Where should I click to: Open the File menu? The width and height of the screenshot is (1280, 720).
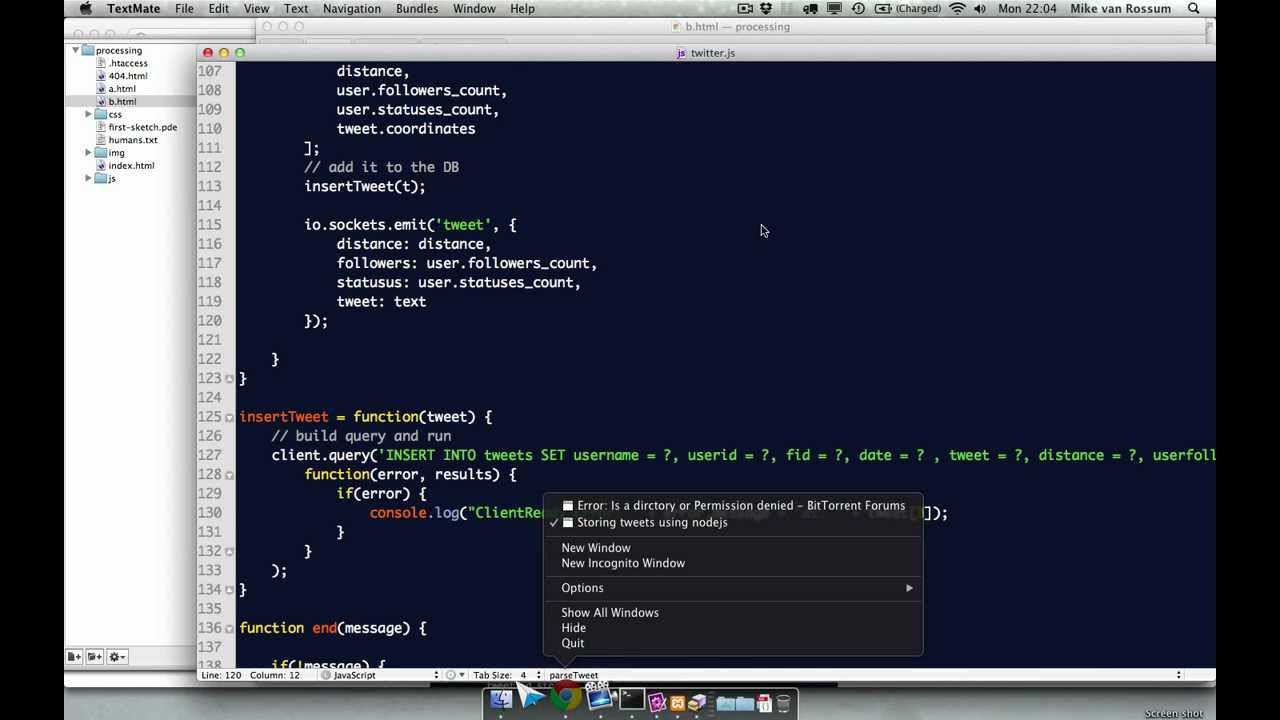[184, 8]
